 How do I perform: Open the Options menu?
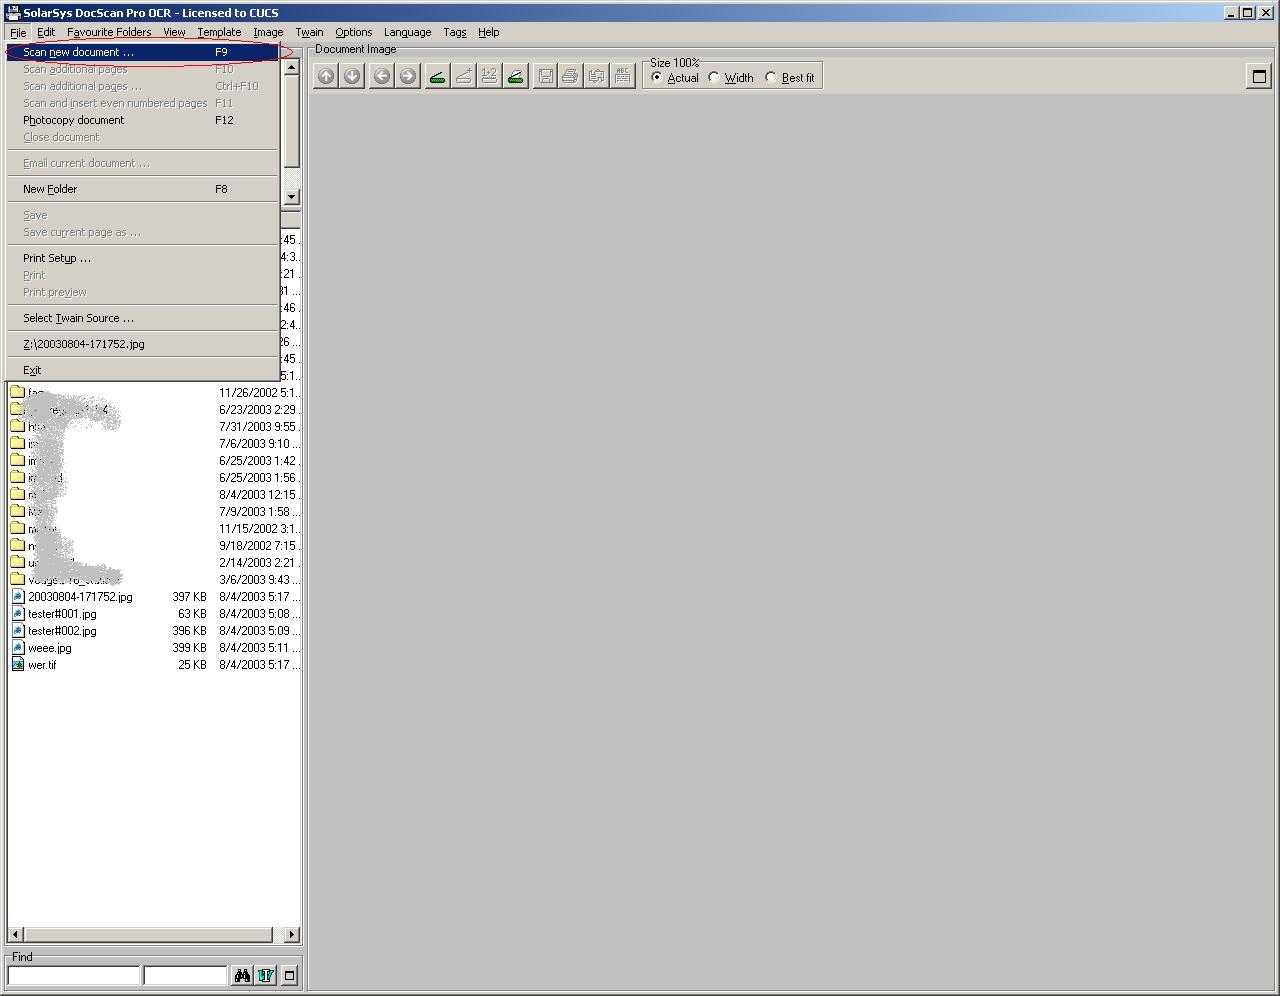353,31
